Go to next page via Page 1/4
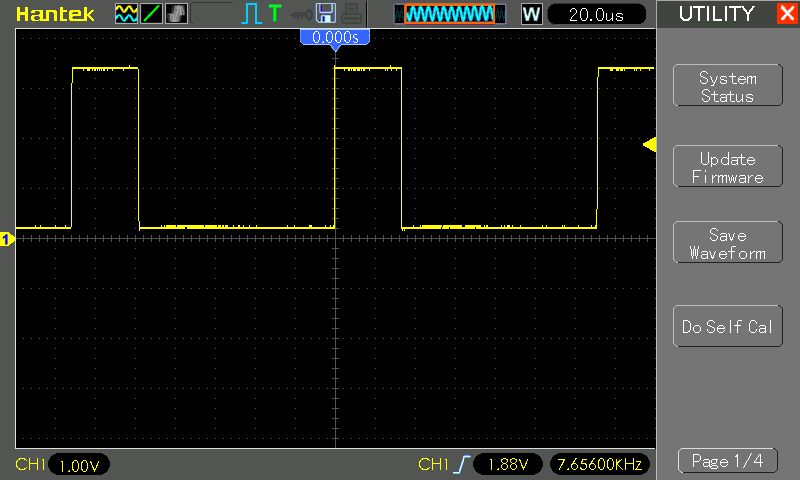 click(x=727, y=461)
